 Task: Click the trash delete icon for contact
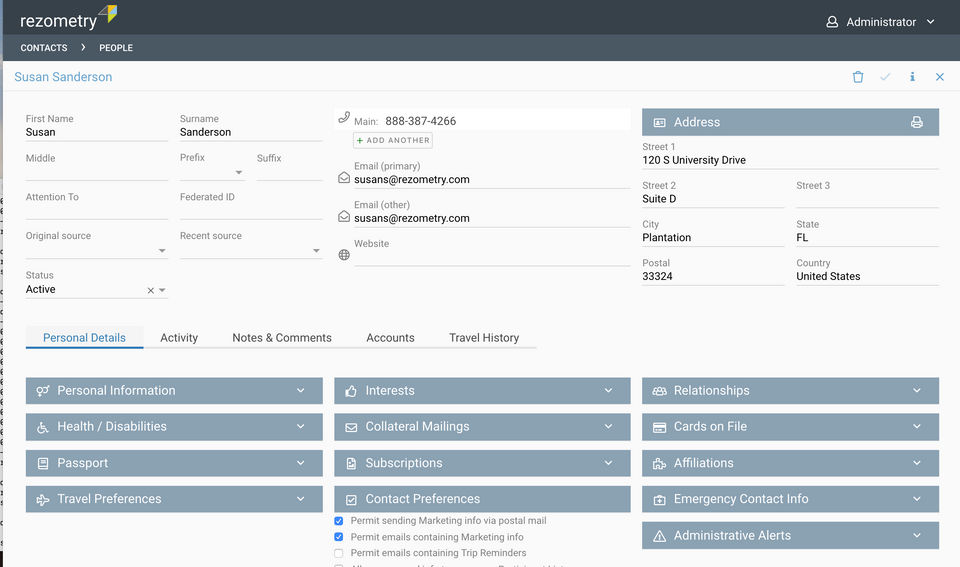pos(858,77)
